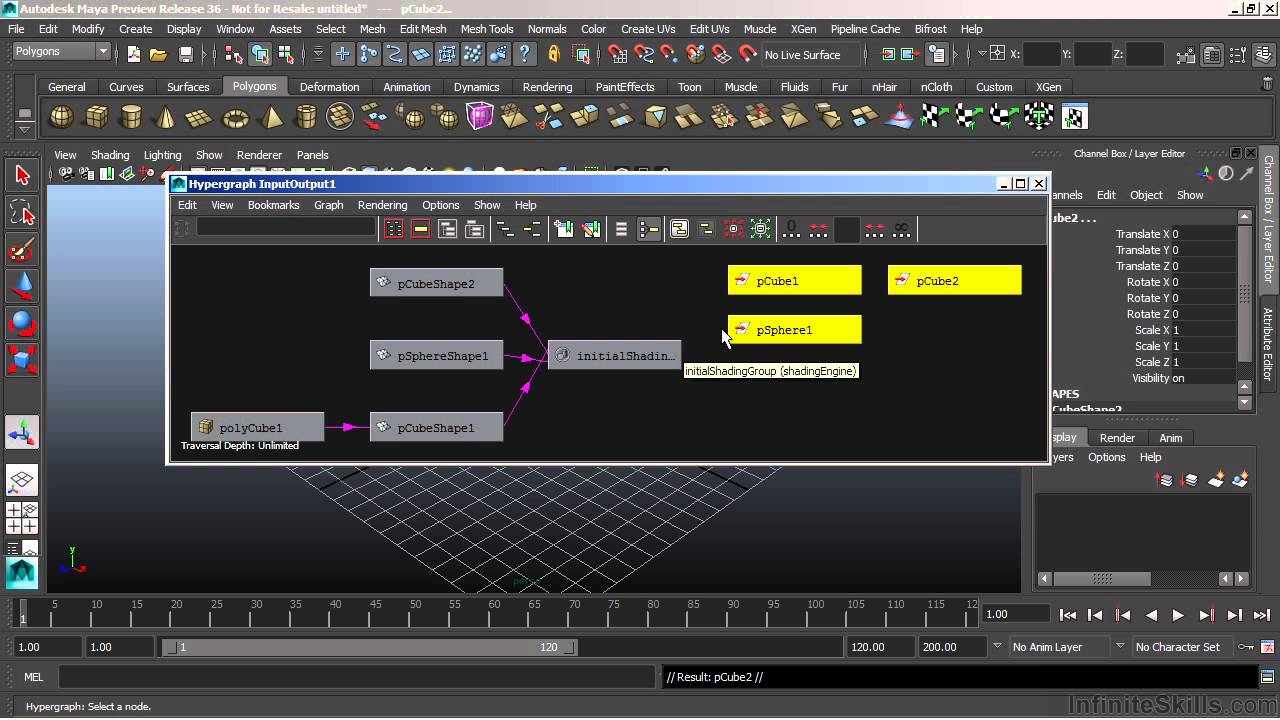
Task: Toggle select by component type mode
Action: (286, 54)
